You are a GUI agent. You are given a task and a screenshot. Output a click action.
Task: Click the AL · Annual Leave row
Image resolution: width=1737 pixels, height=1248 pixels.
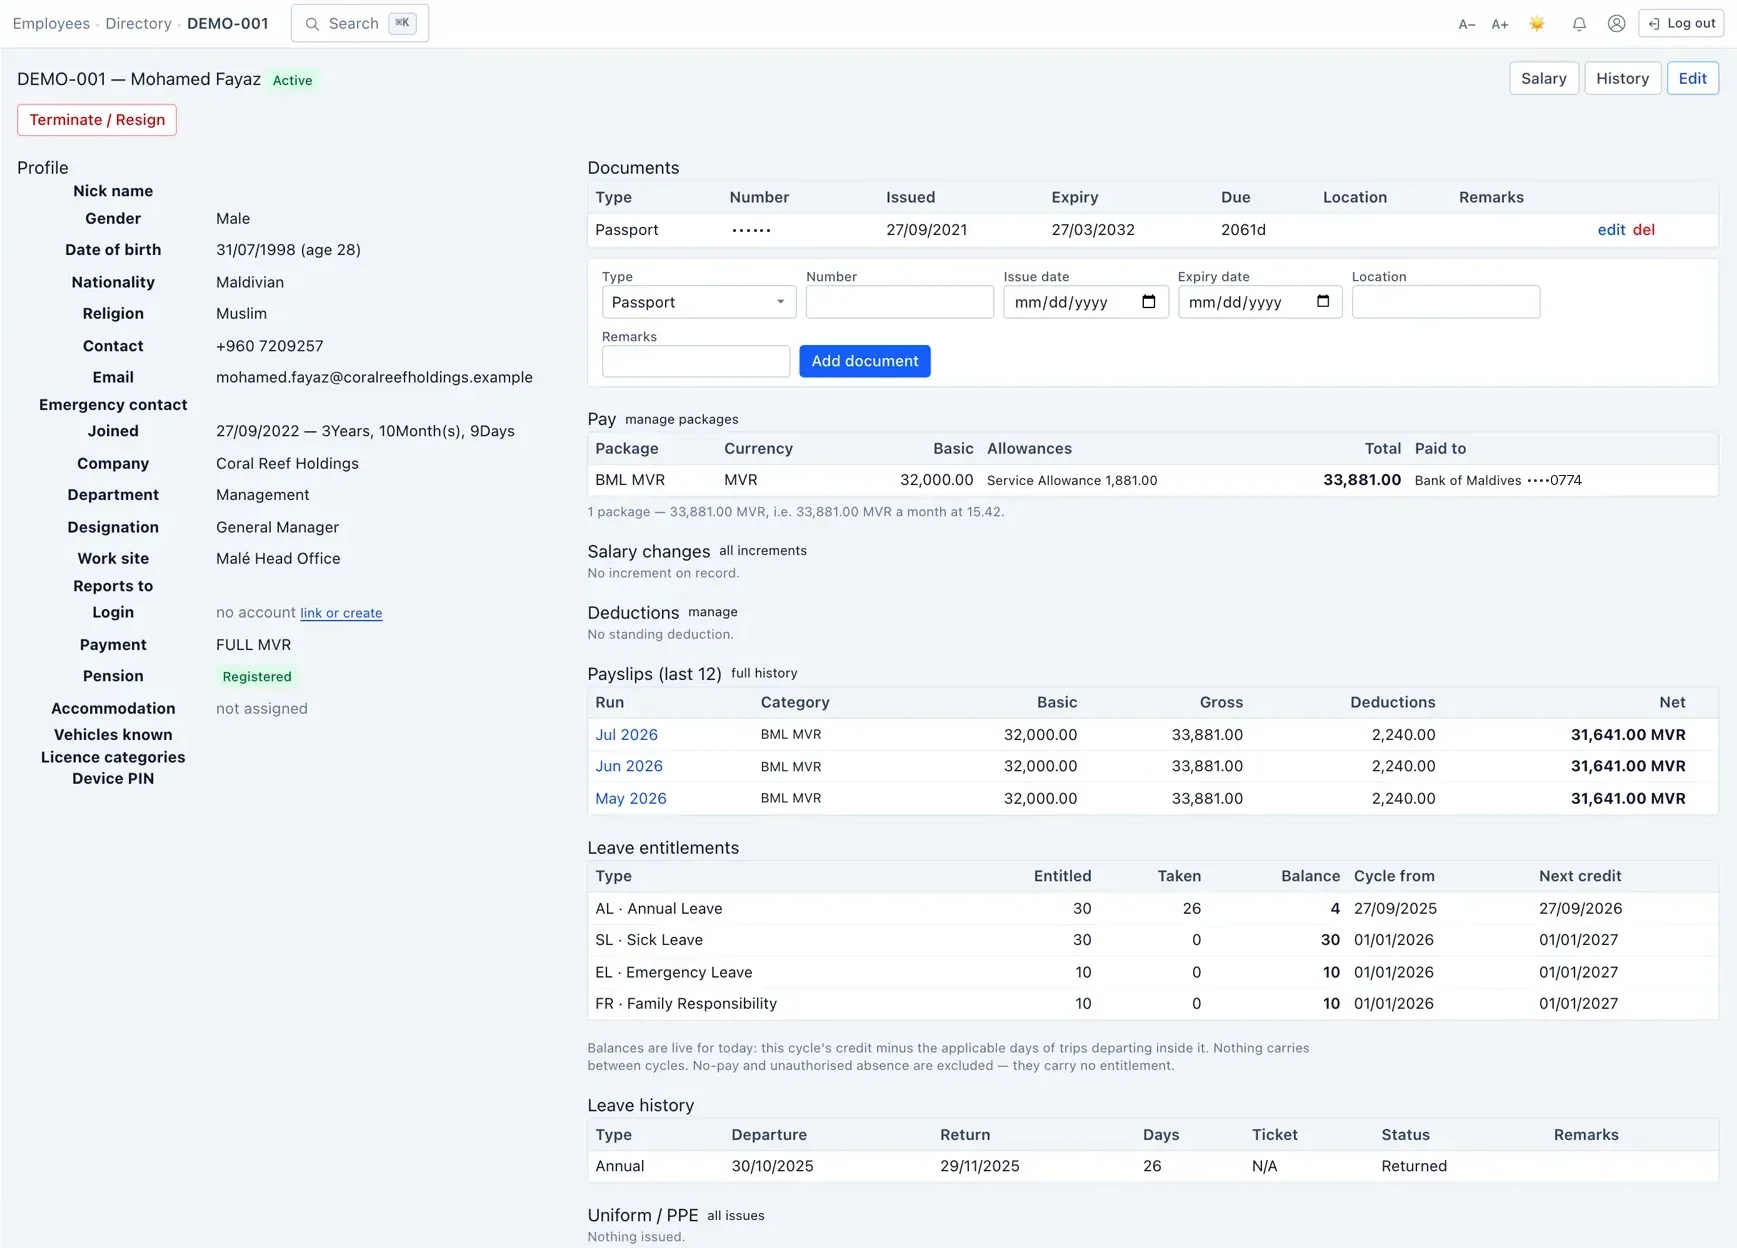tap(1152, 908)
